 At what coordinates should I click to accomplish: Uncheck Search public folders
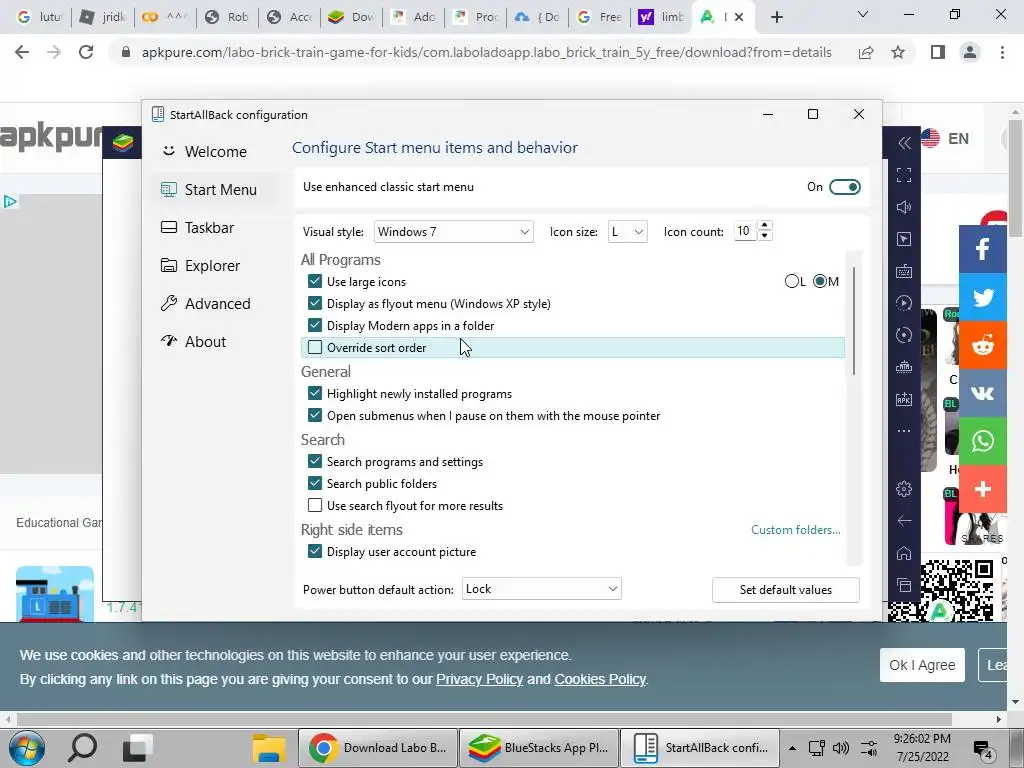coord(315,483)
